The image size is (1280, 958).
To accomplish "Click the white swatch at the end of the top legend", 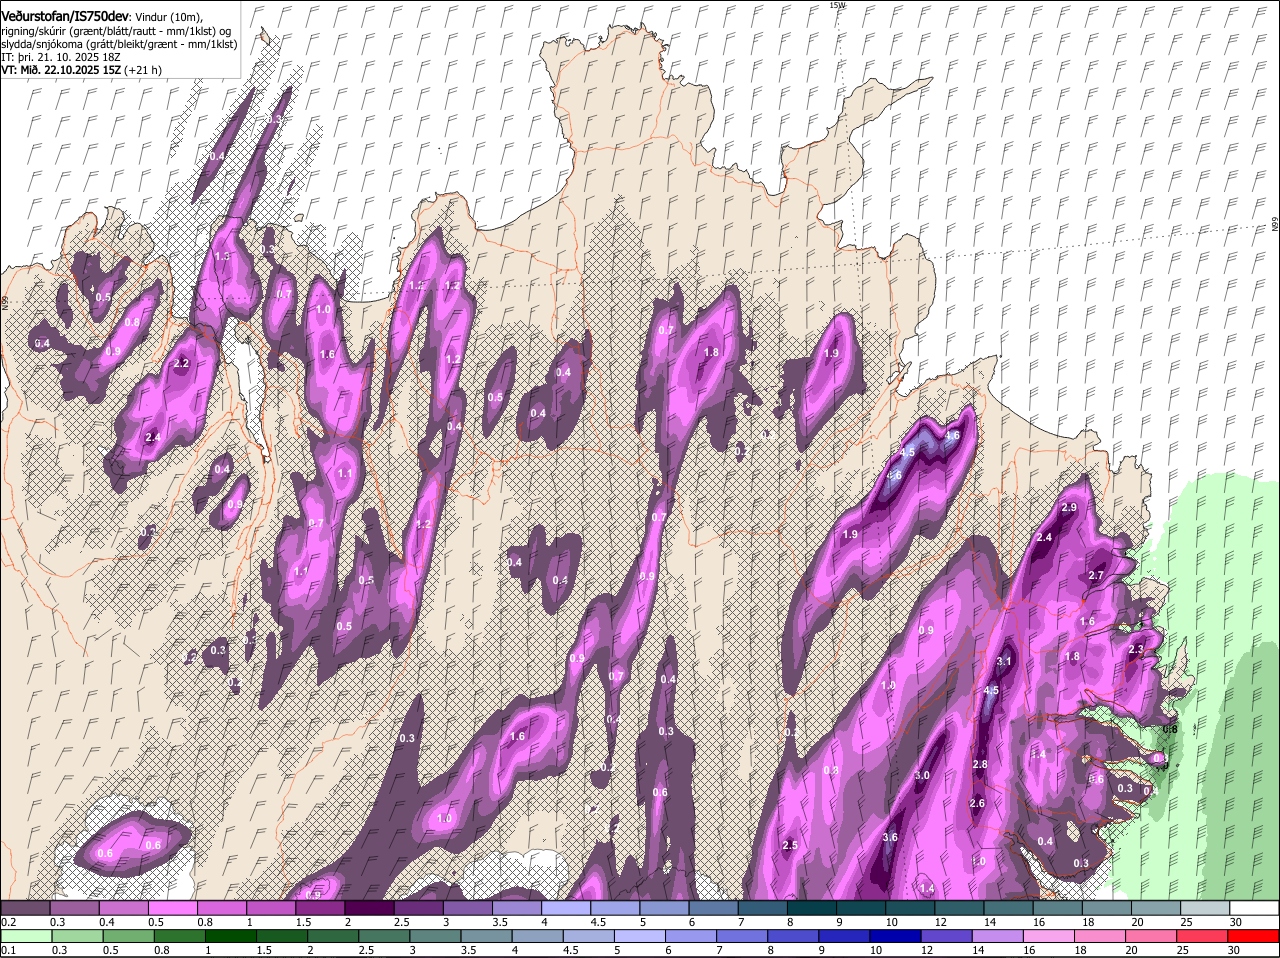I will (x=1254, y=908).
